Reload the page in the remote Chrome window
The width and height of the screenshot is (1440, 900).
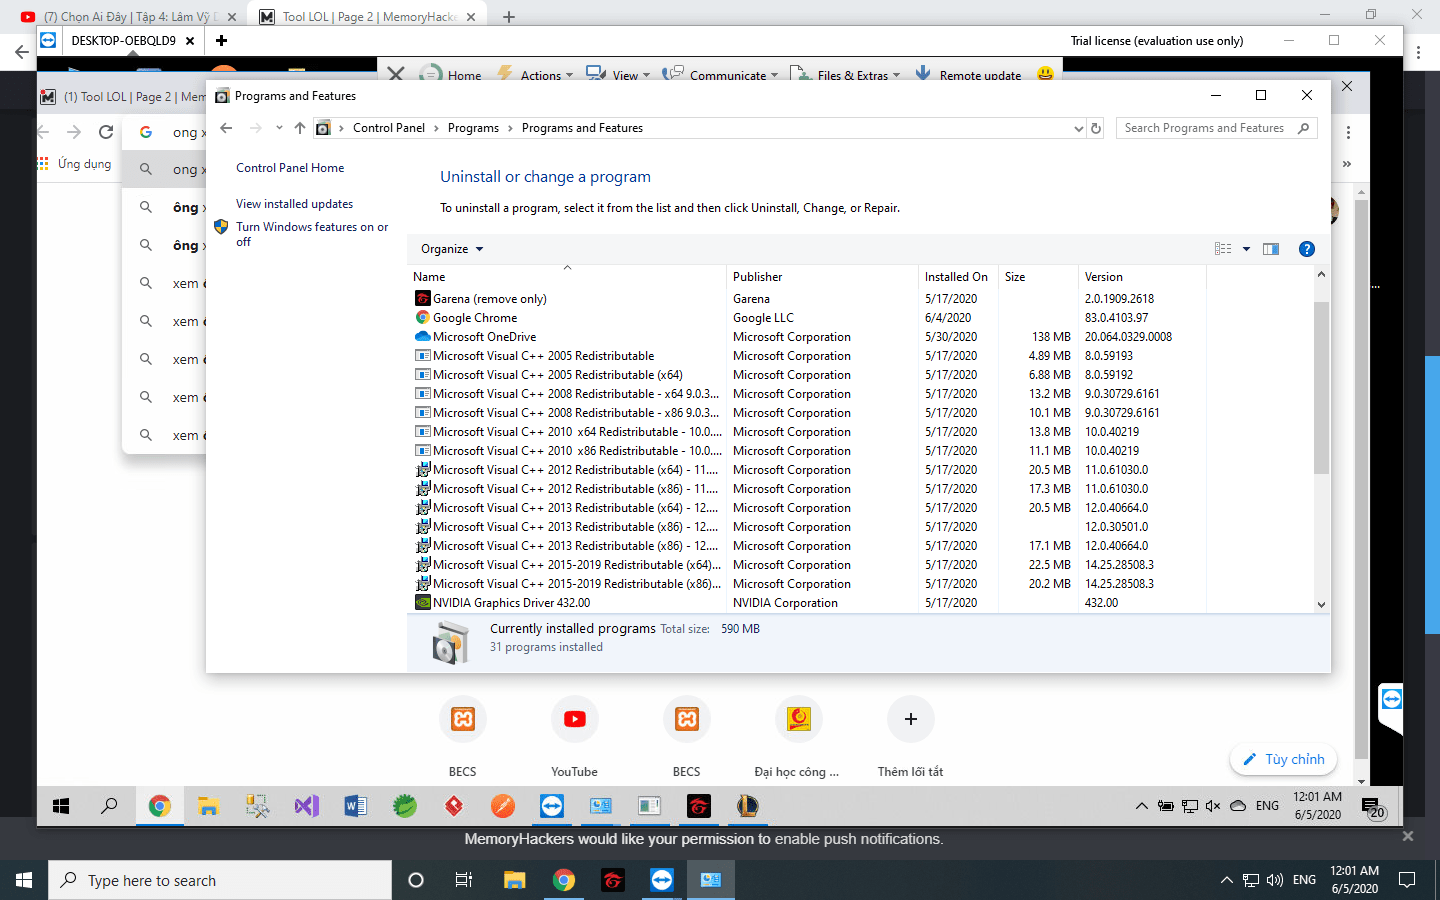(106, 132)
